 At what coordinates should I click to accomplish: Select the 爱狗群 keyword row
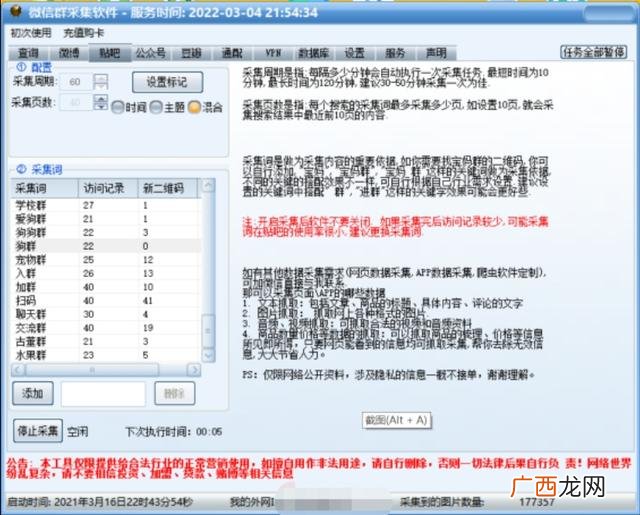coord(106,219)
